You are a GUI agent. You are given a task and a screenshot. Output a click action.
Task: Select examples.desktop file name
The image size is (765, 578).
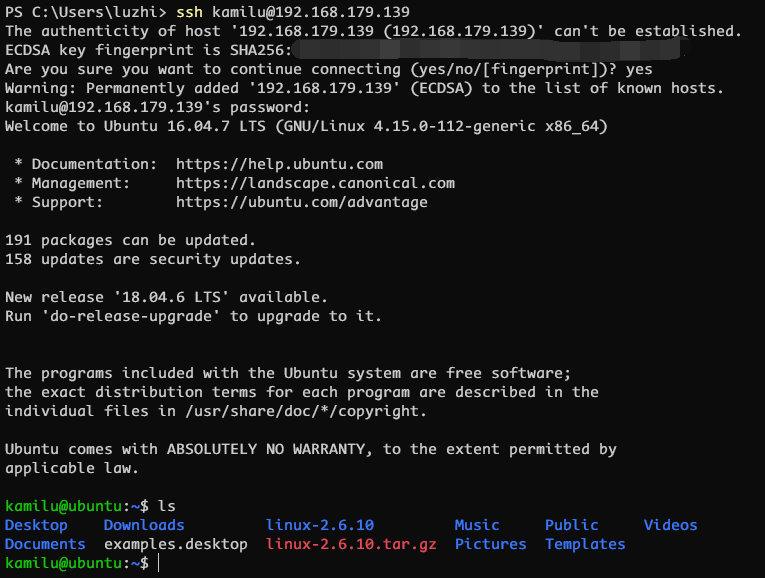176,544
